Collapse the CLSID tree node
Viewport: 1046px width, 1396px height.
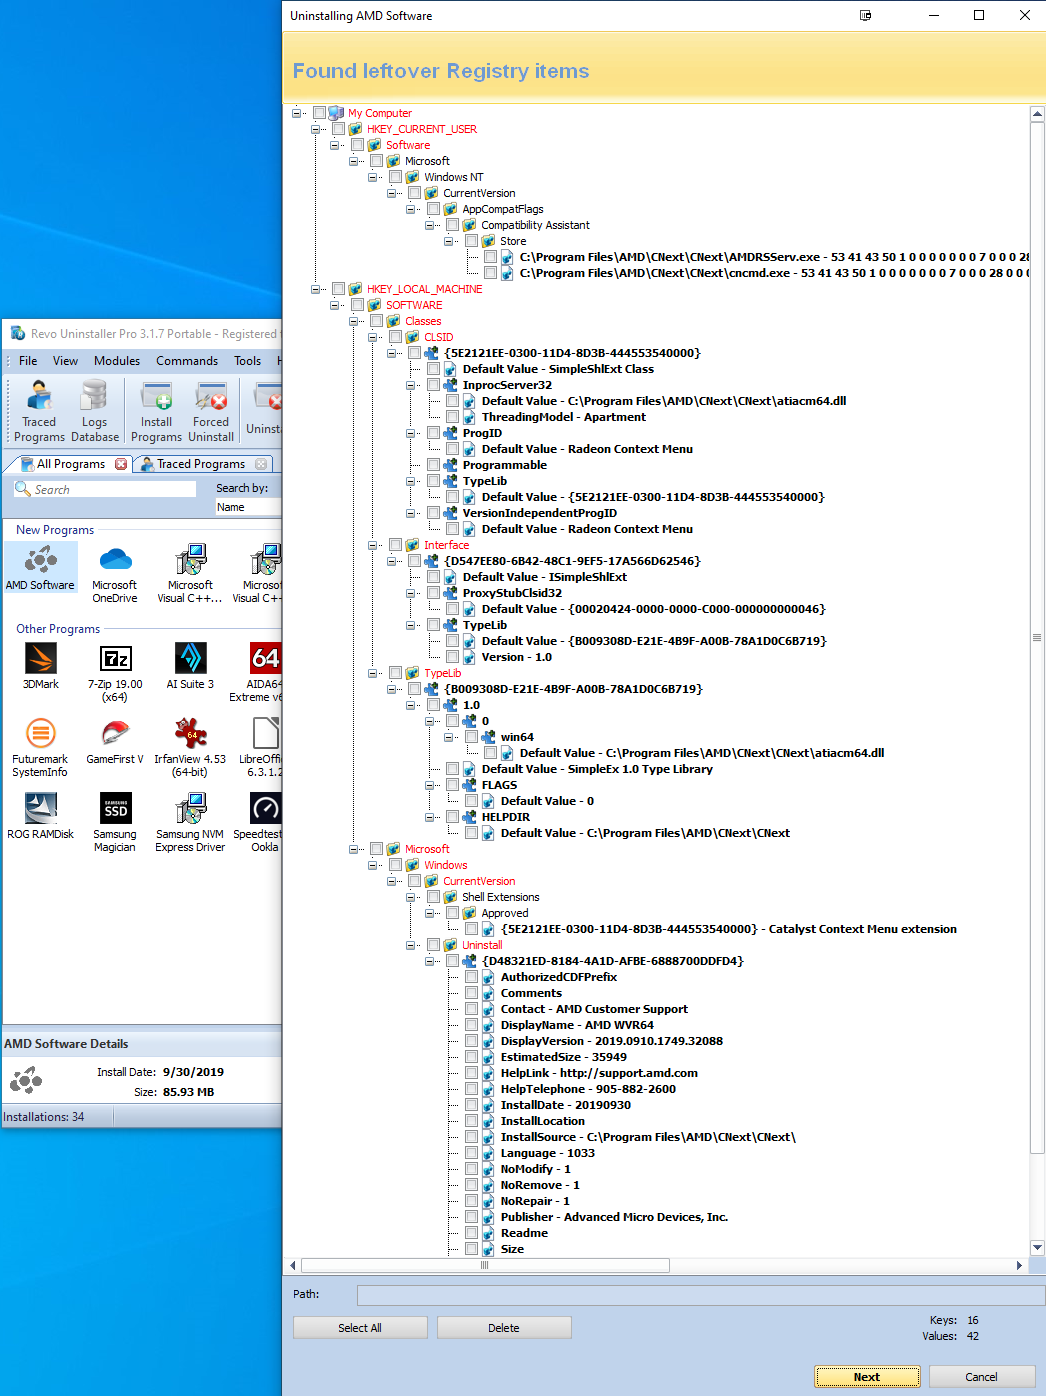tap(373, 337)
